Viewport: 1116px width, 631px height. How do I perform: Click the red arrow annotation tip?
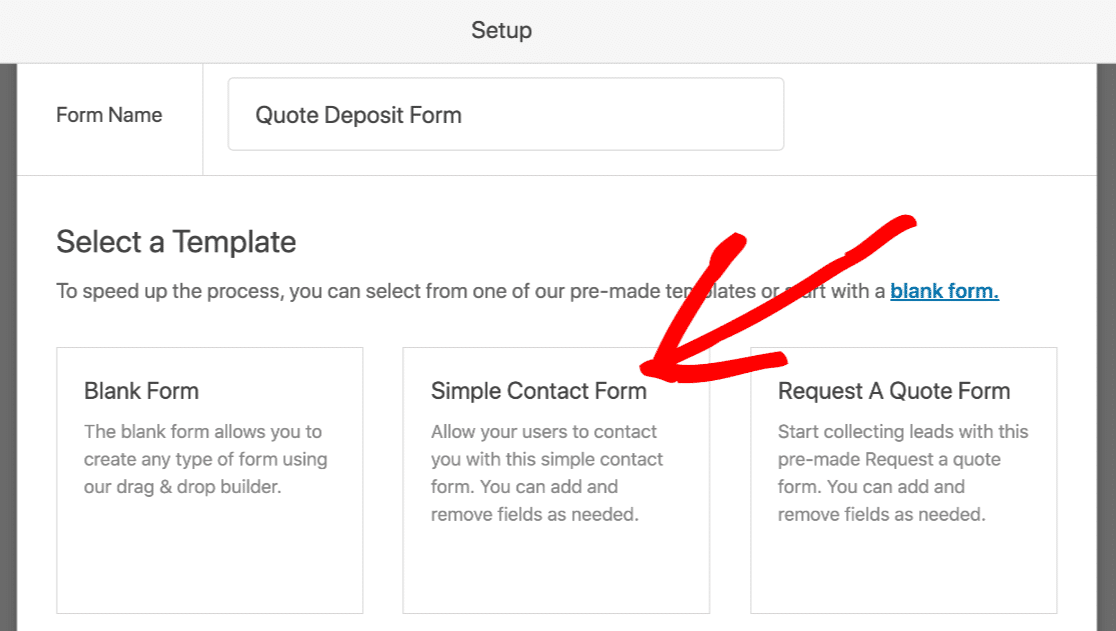(x=646, y=368)
